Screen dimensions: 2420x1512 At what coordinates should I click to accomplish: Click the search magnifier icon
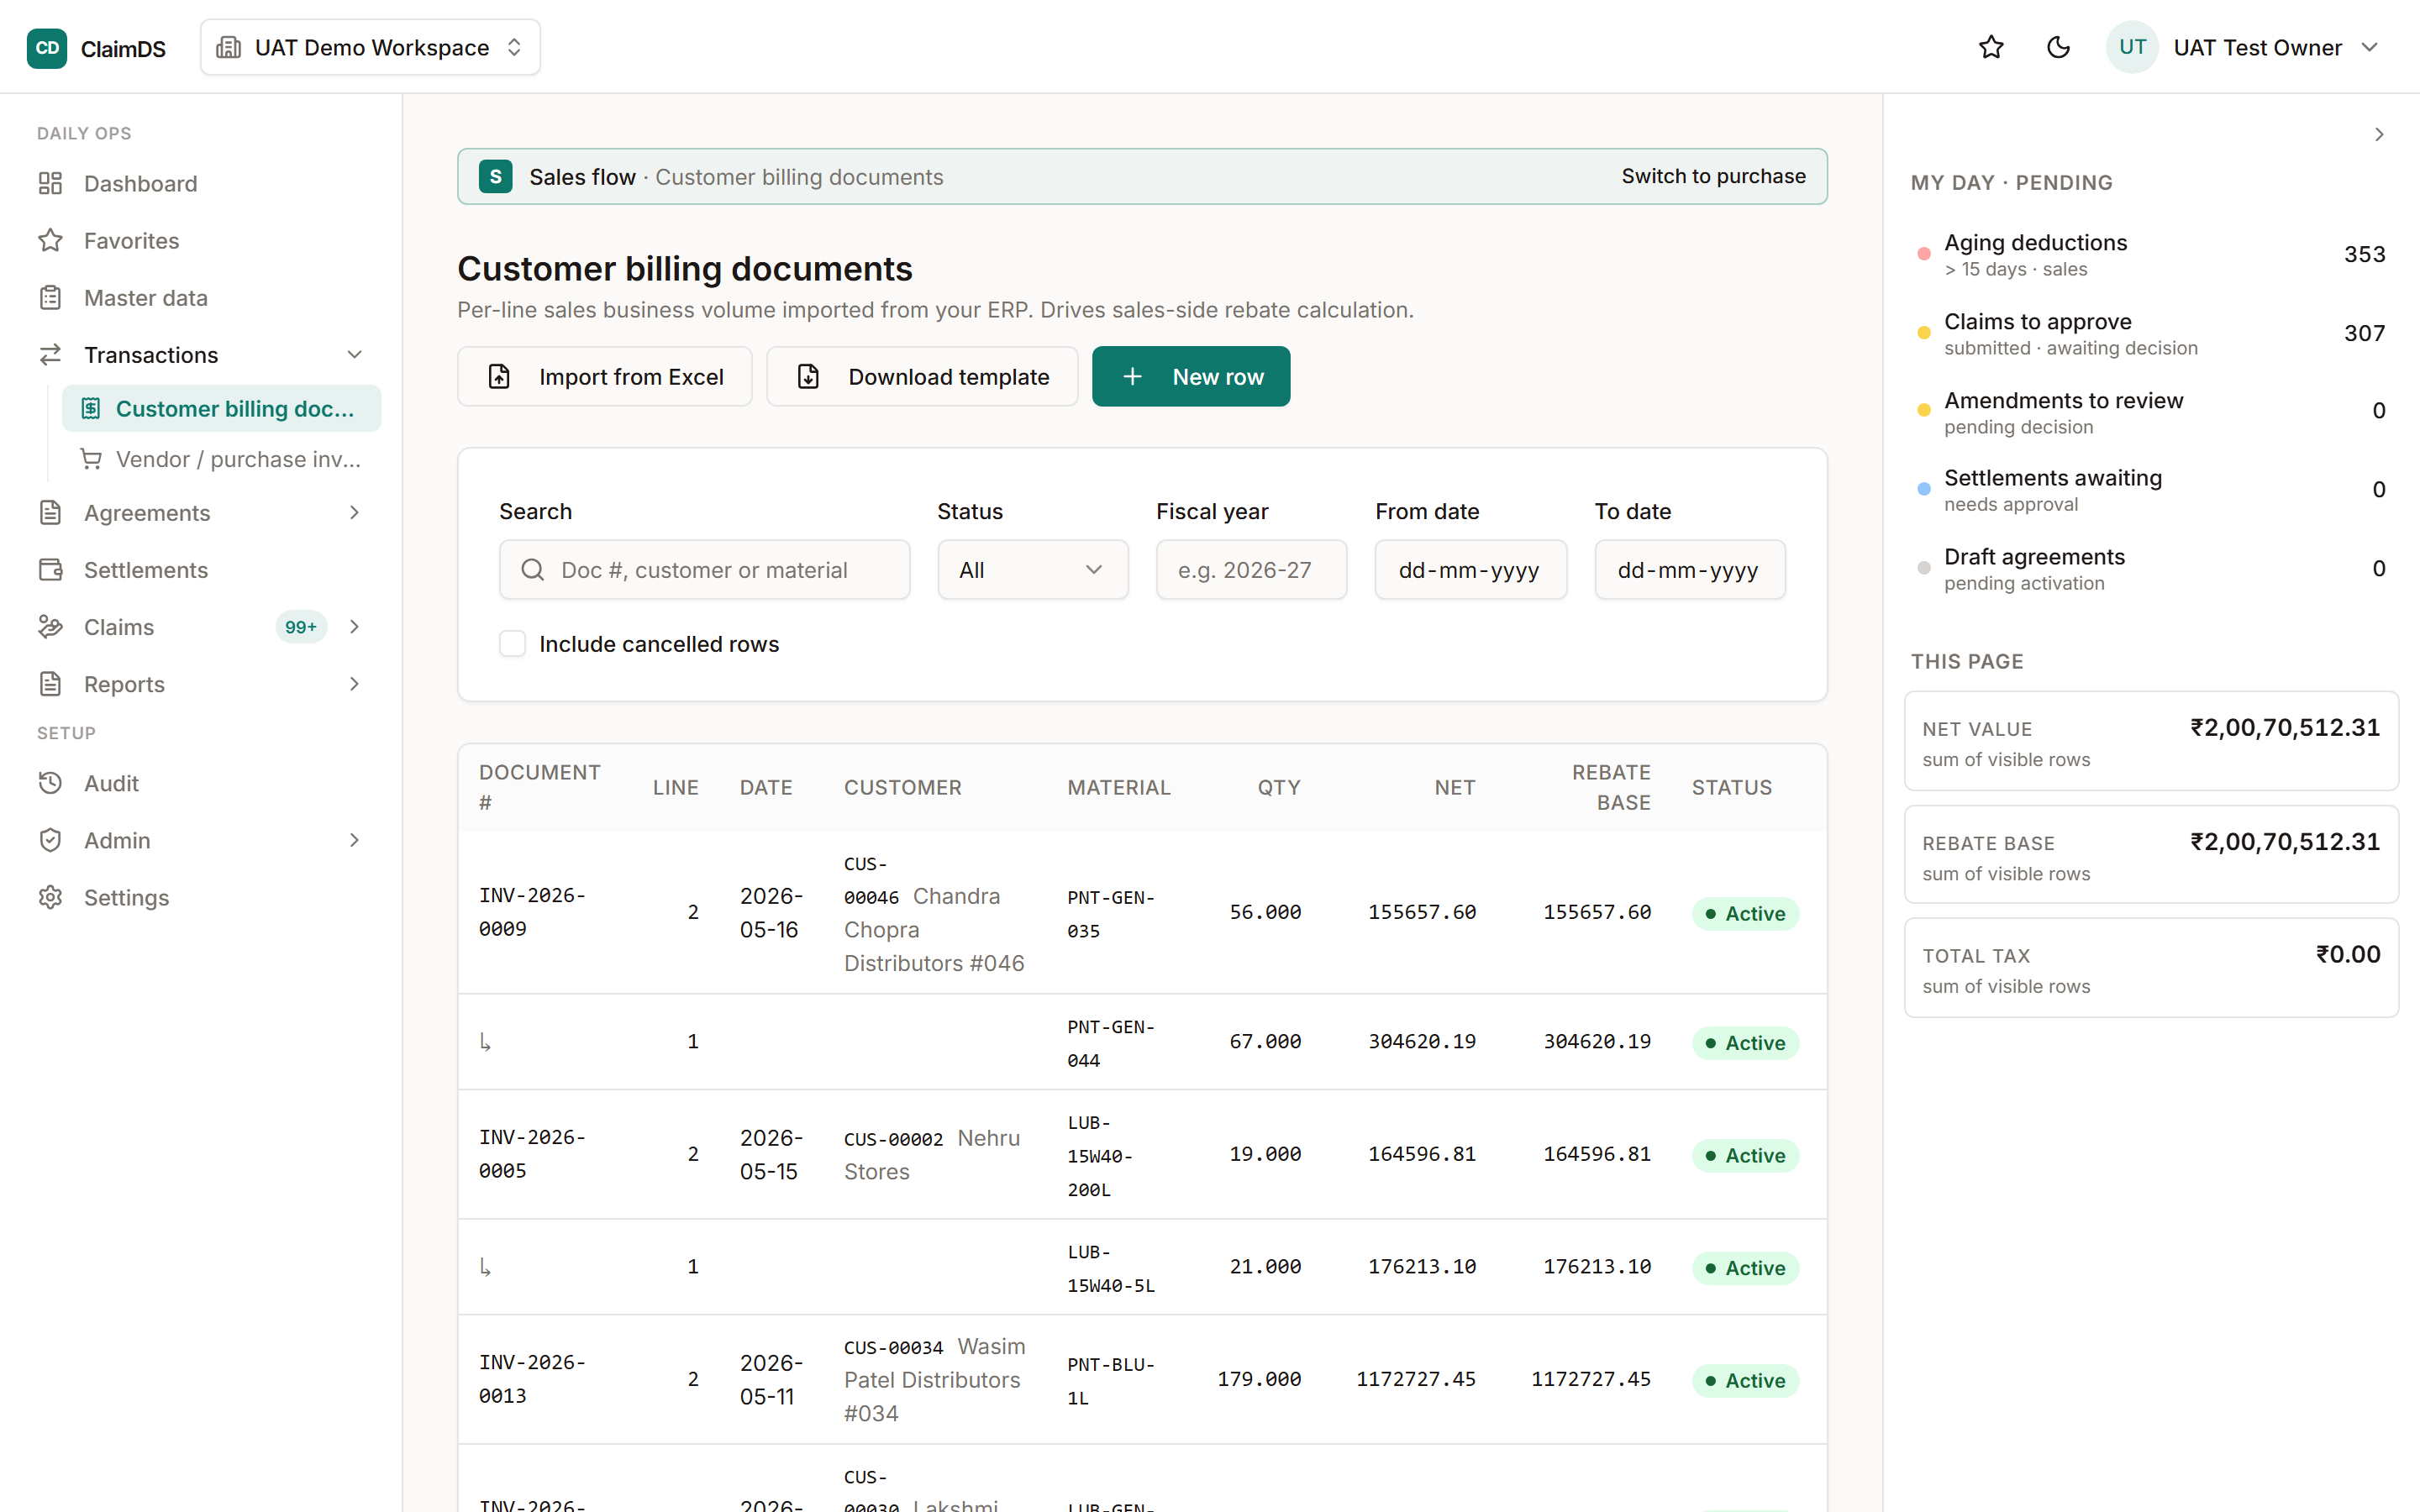(532, 570)
